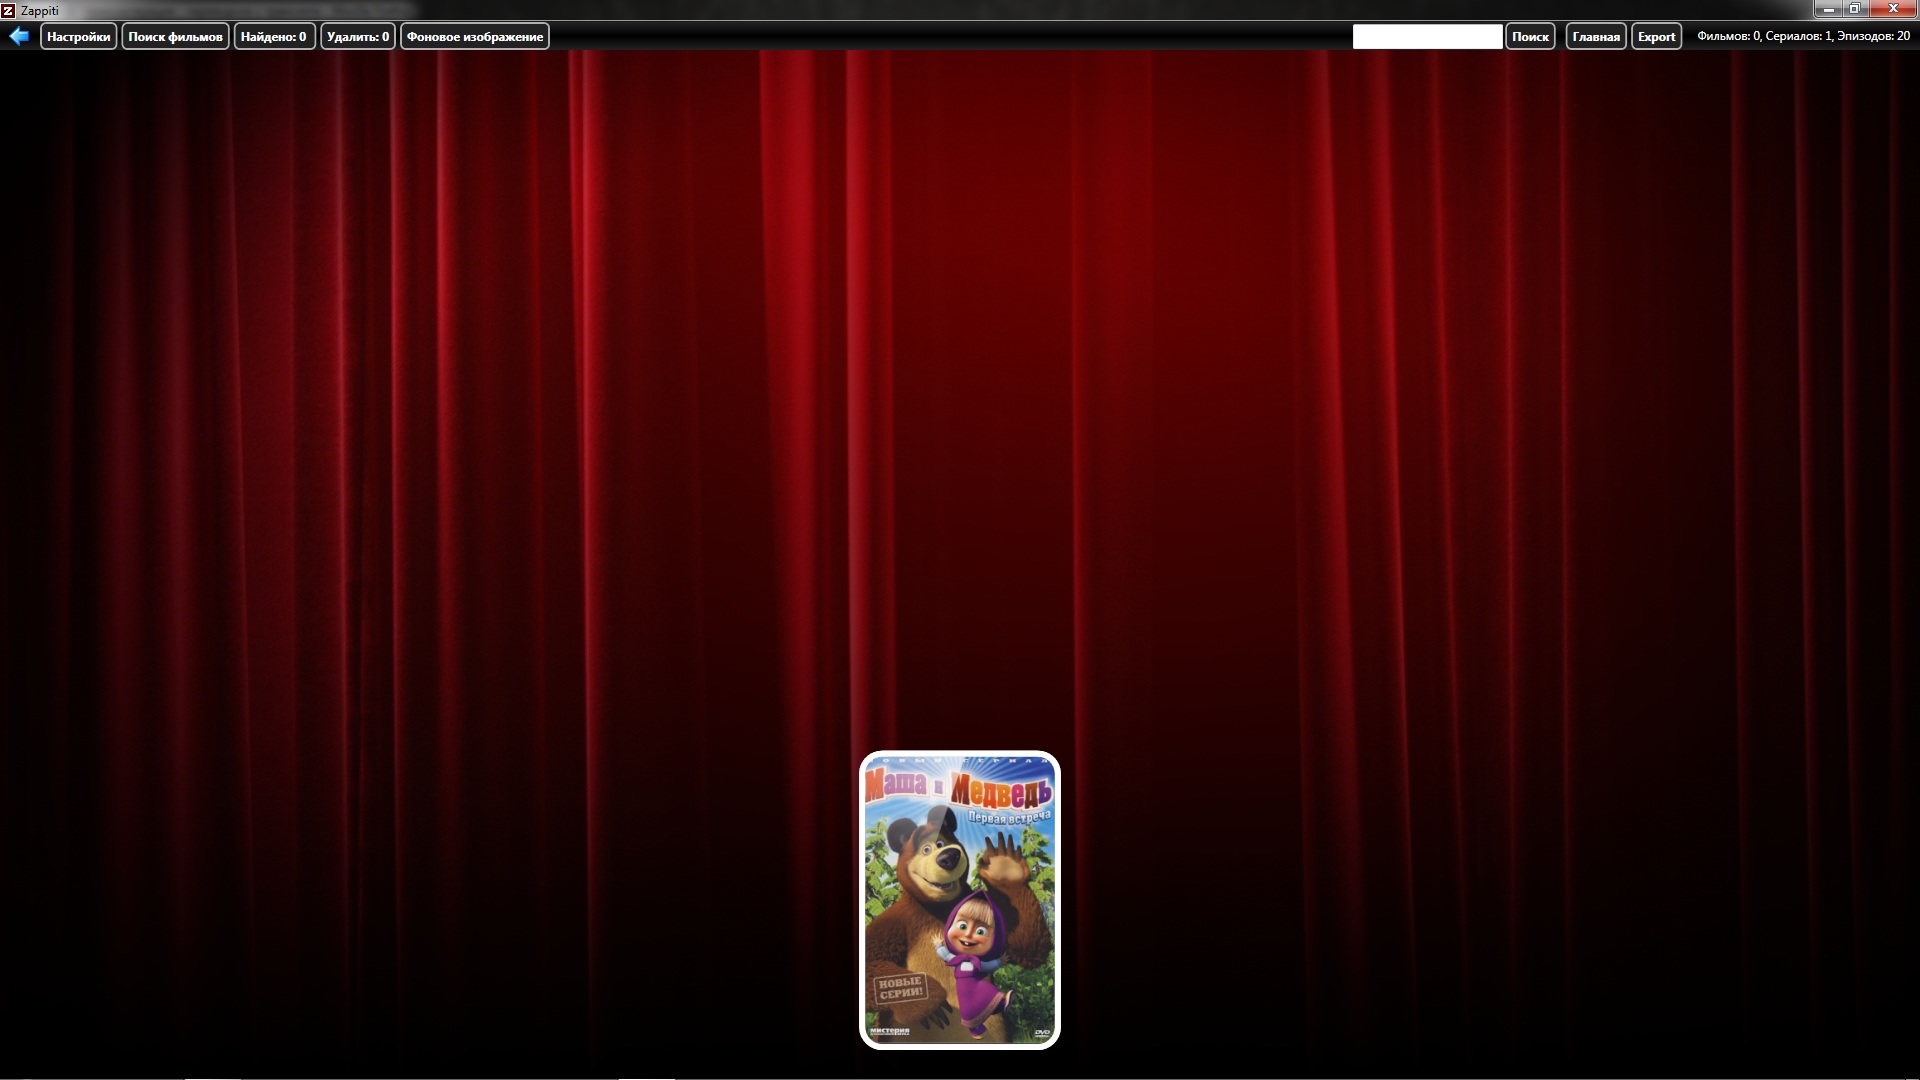Viewport: 1920px width, 1080px height.
Task: Click the Zappiti title bar text
Action: (40, 10)
